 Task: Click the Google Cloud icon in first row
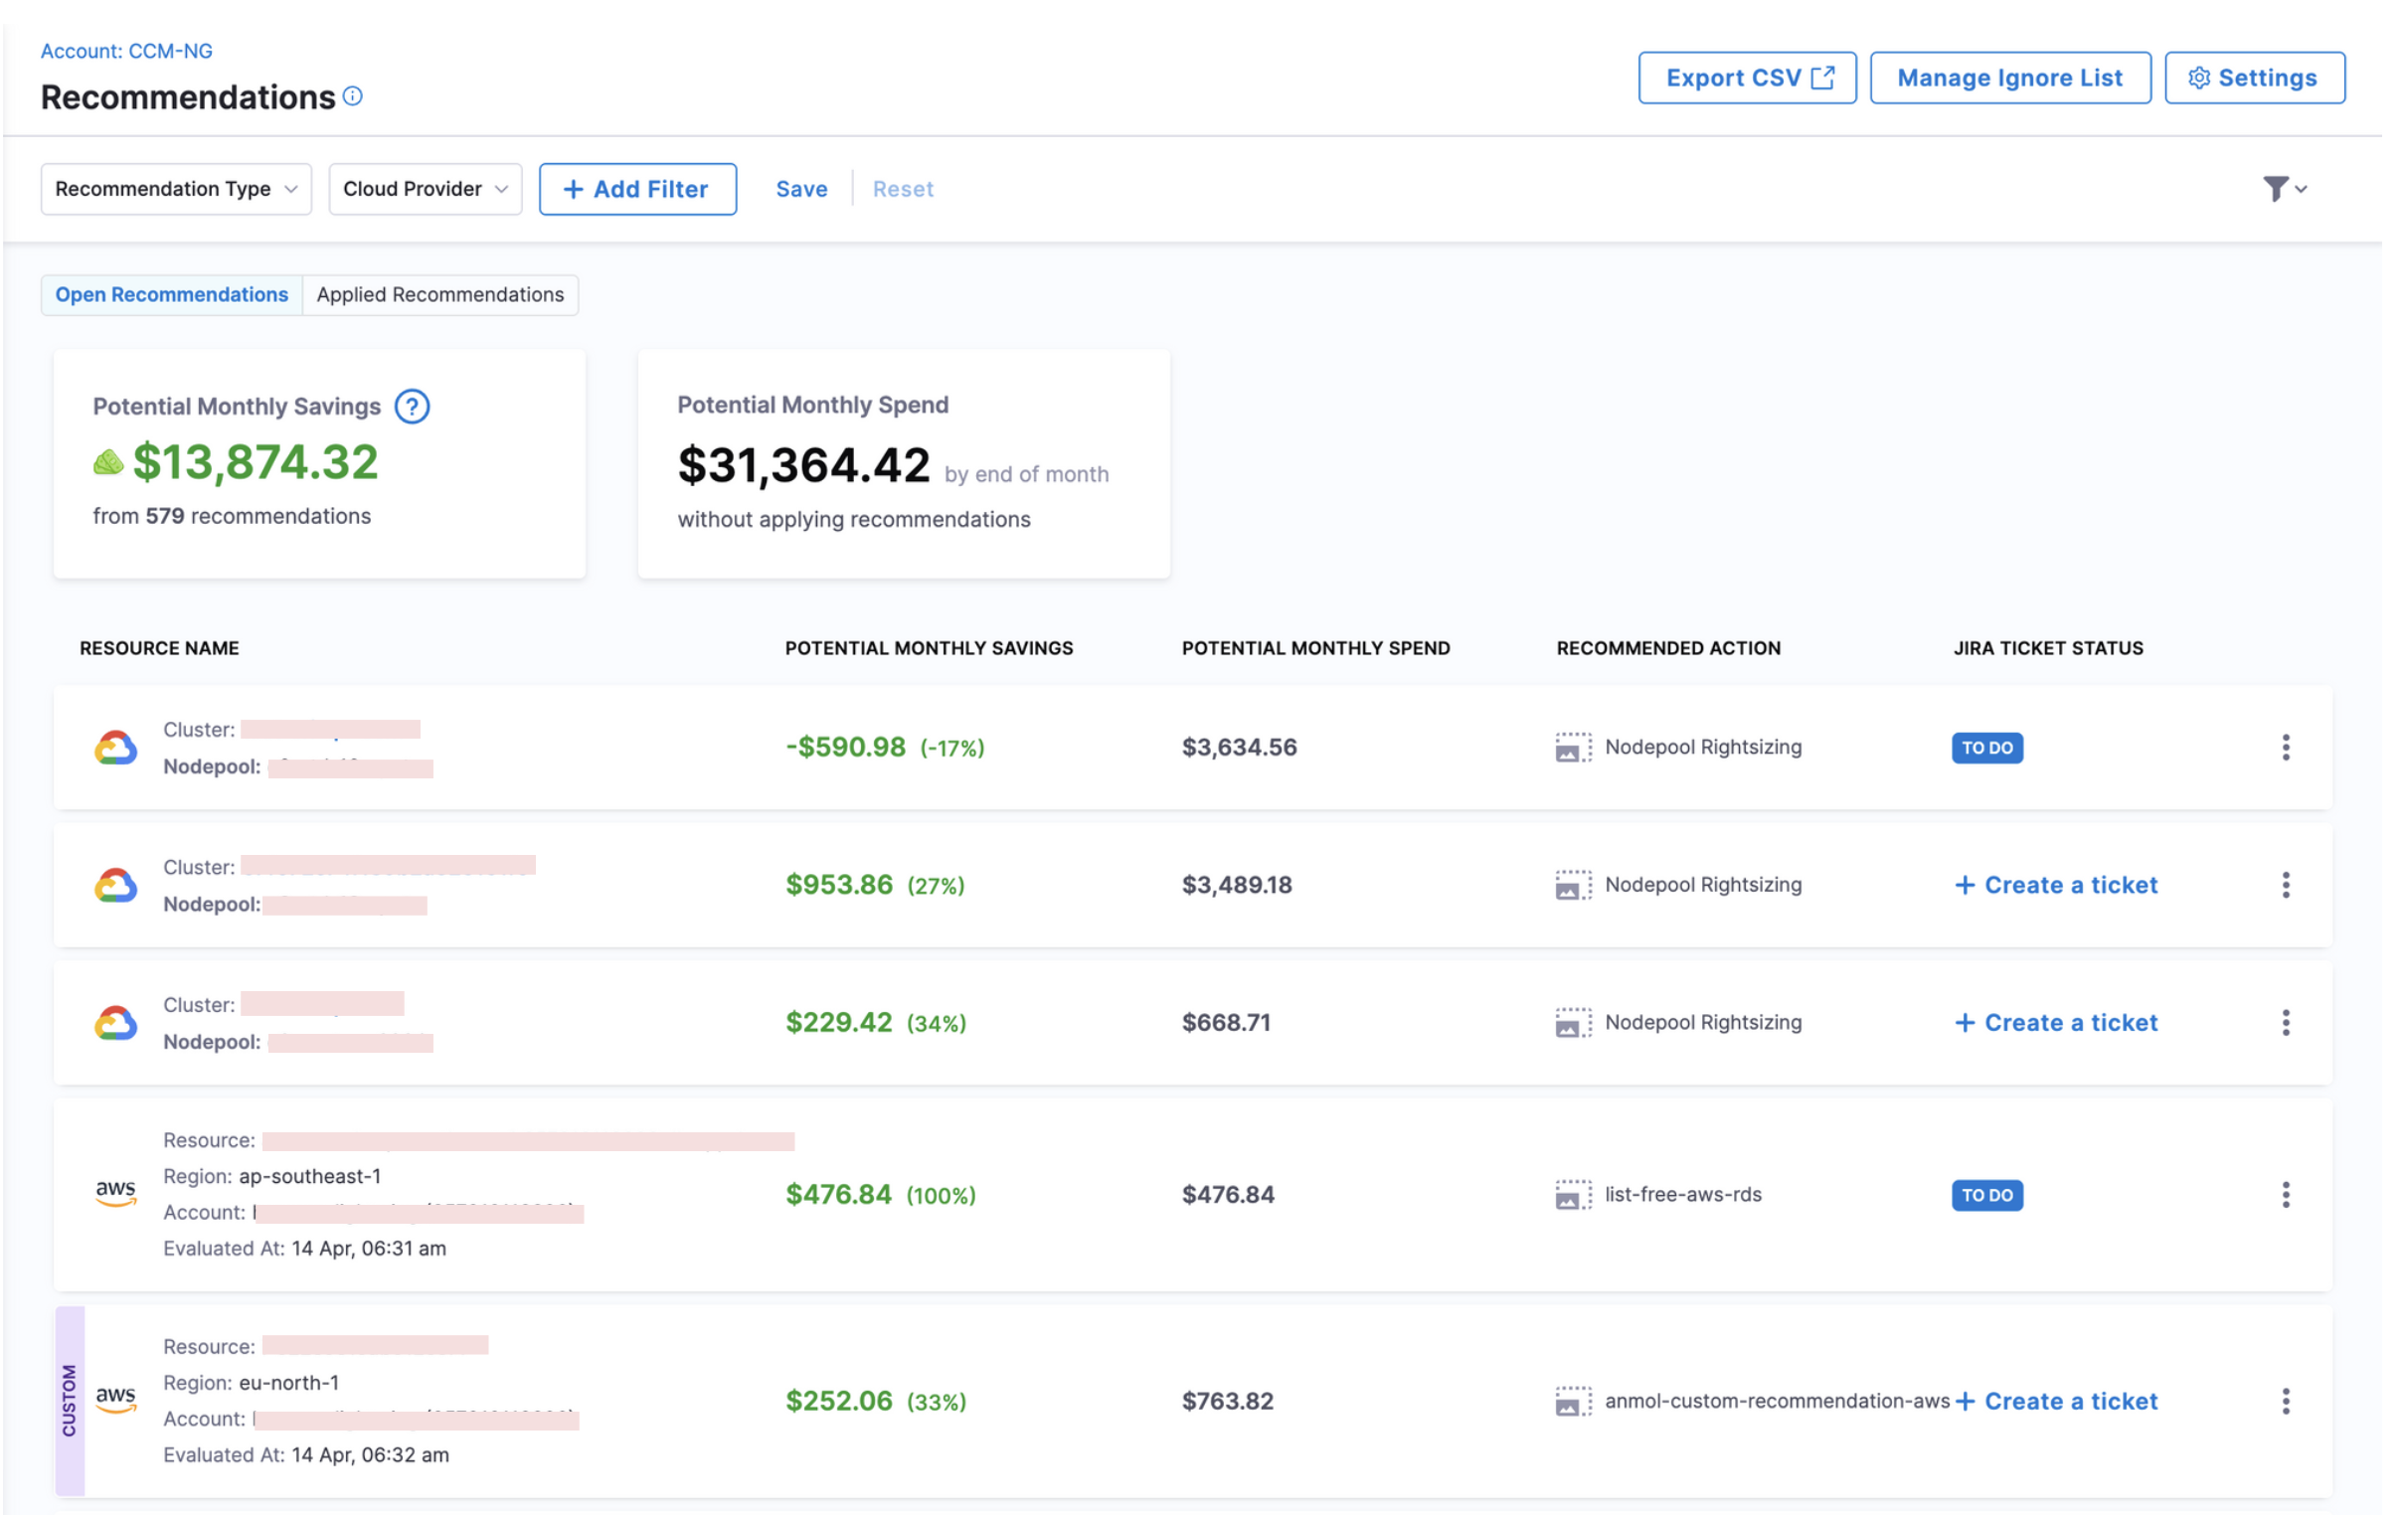tap(116, 748)
